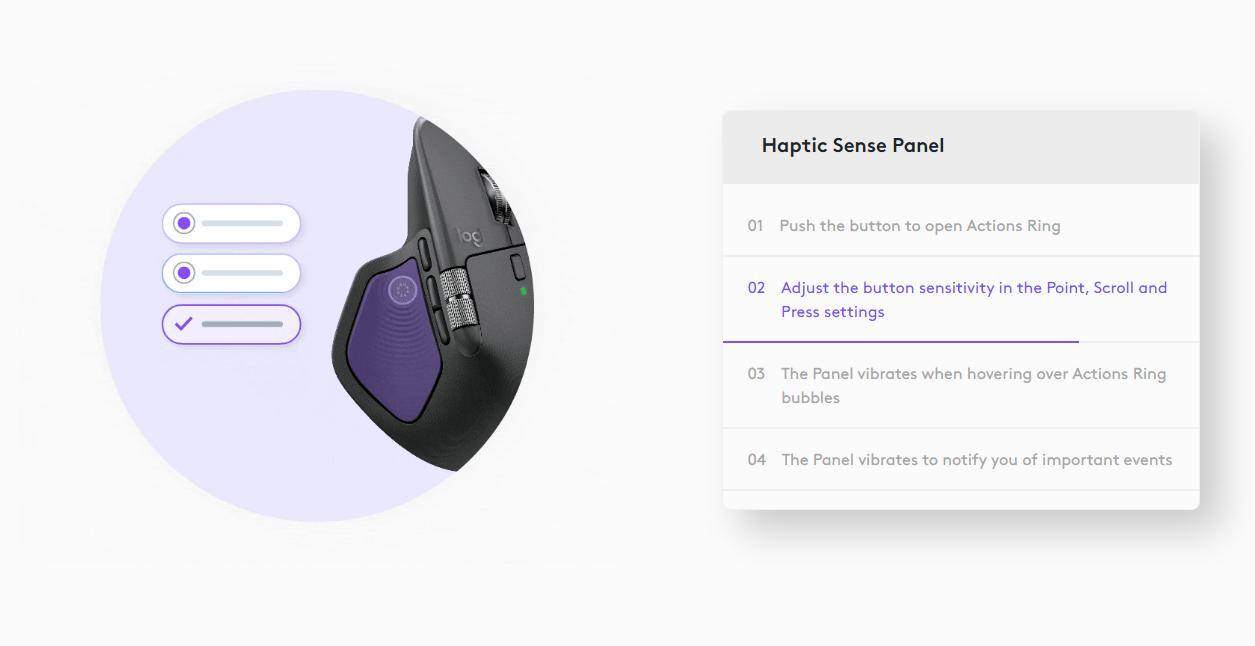Click the green LED indicator on the mouse
This screenshot has width=1255, height=646.
coord(523,291)
